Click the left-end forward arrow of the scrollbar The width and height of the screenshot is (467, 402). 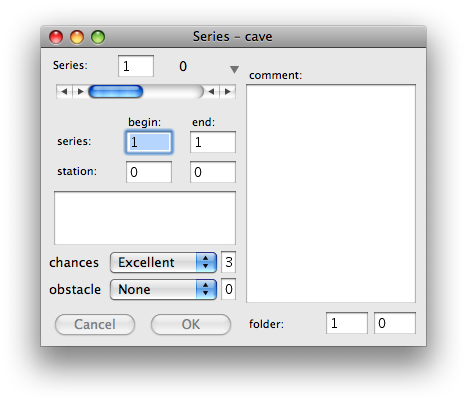[80, 91]
